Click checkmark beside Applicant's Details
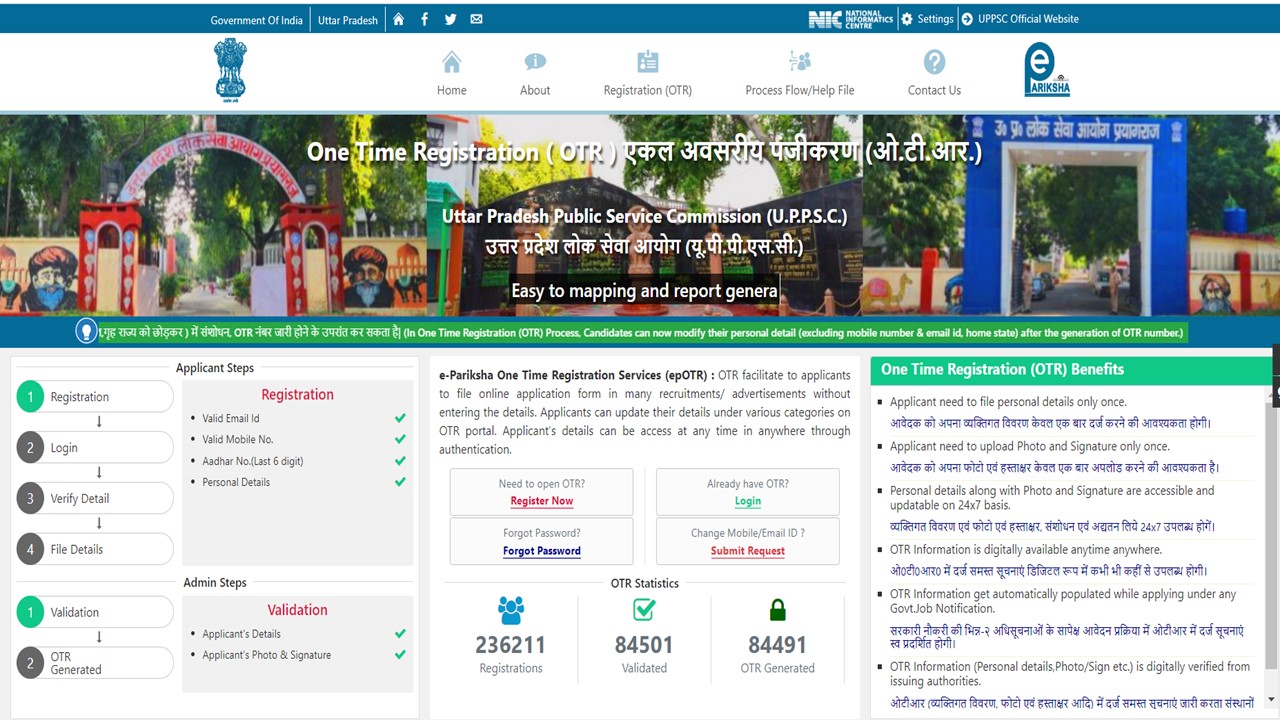The height and width of the screenshot is (720, 1280). [x=400, y=634]
